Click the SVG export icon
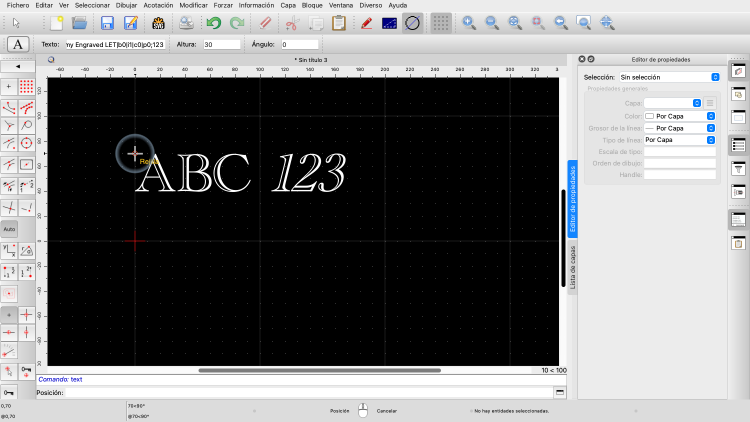Image resolution: width=750 pixels, height=422 pixels. point(157,22)
